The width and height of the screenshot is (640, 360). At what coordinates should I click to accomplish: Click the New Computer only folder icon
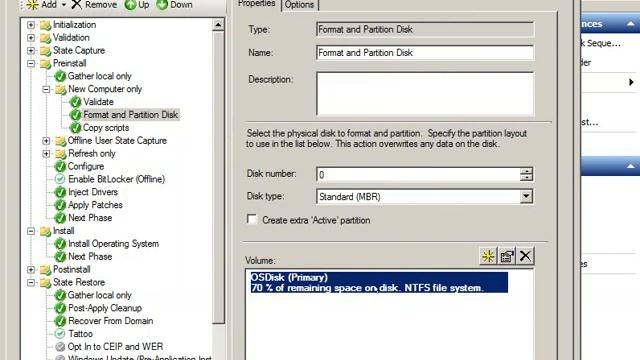coord(61,89)
